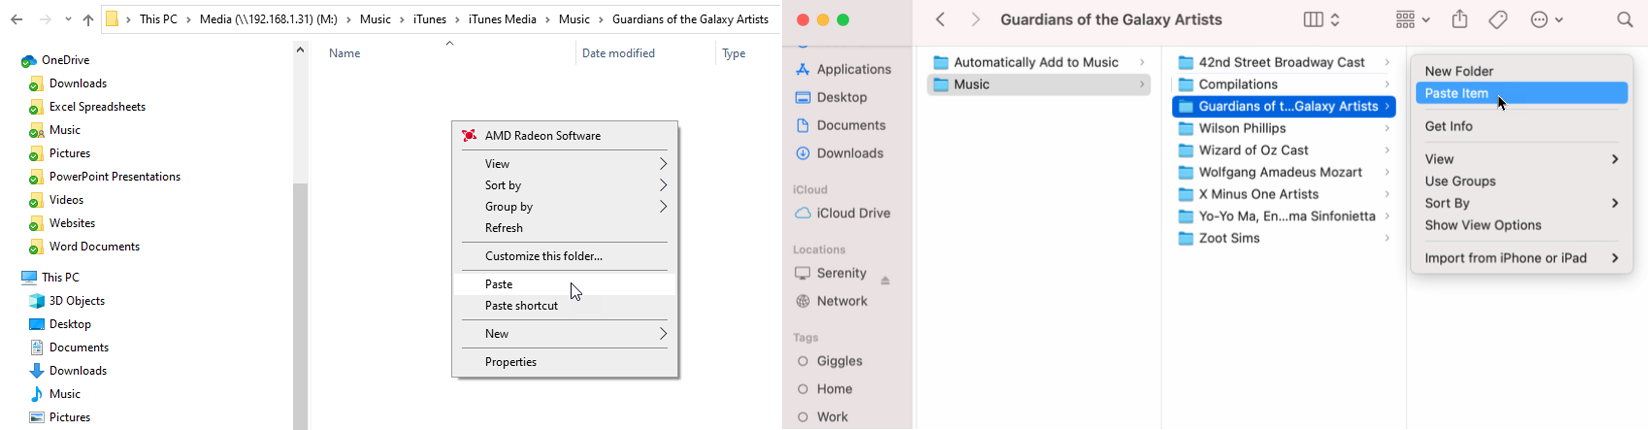This screenshot has height=430, width=1648.
Task: Click Finder Forward chevron
Action: [x=976, y=19]
